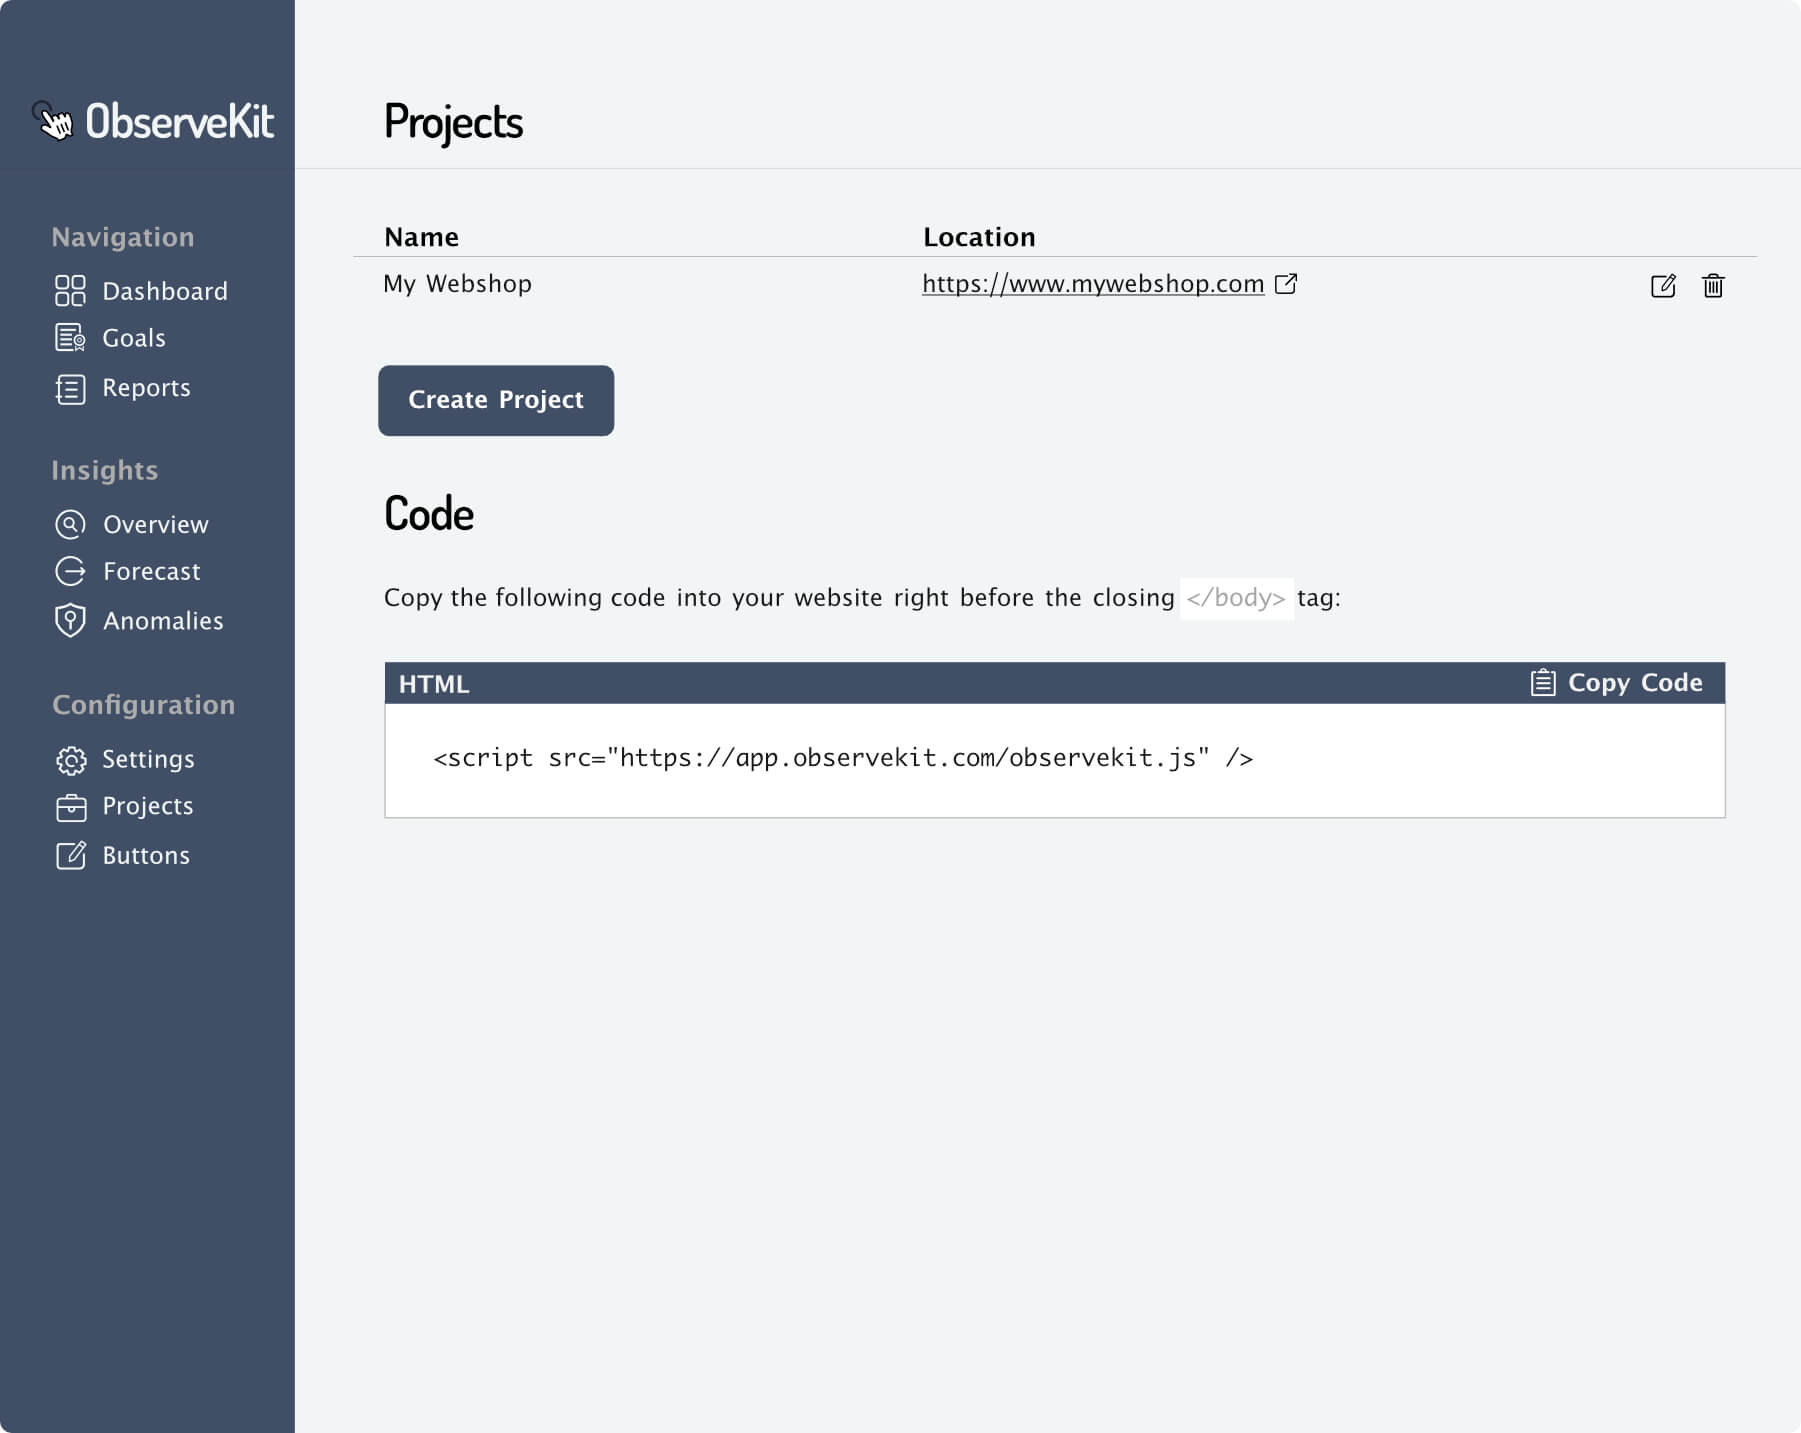The width and height of the screenshot is (1801, 1433).
Task: Open Settings via the gear icon
Action: pos(70,760)
